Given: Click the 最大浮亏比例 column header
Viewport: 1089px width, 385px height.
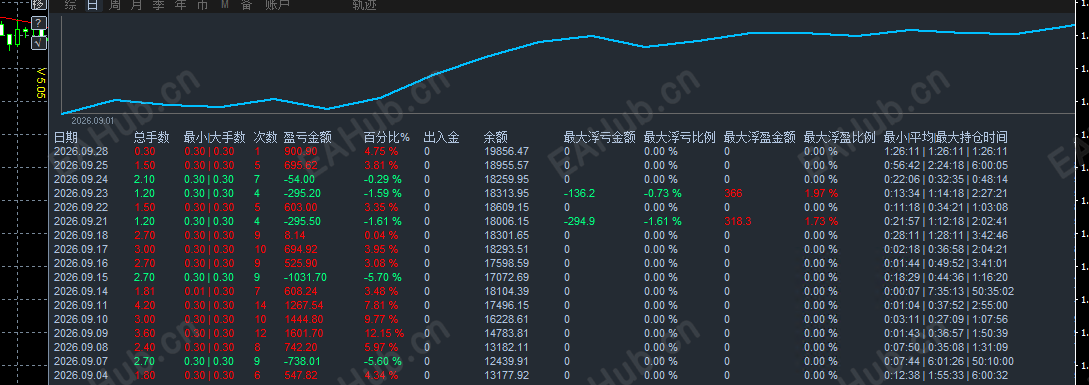Looking at the screenshot, I should (x=680, y=138).
